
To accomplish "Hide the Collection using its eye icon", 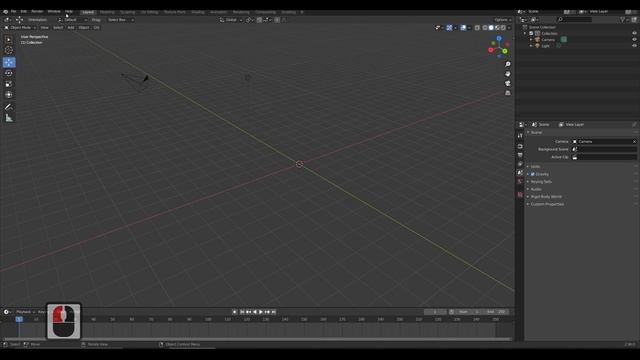I will [634, 33].
